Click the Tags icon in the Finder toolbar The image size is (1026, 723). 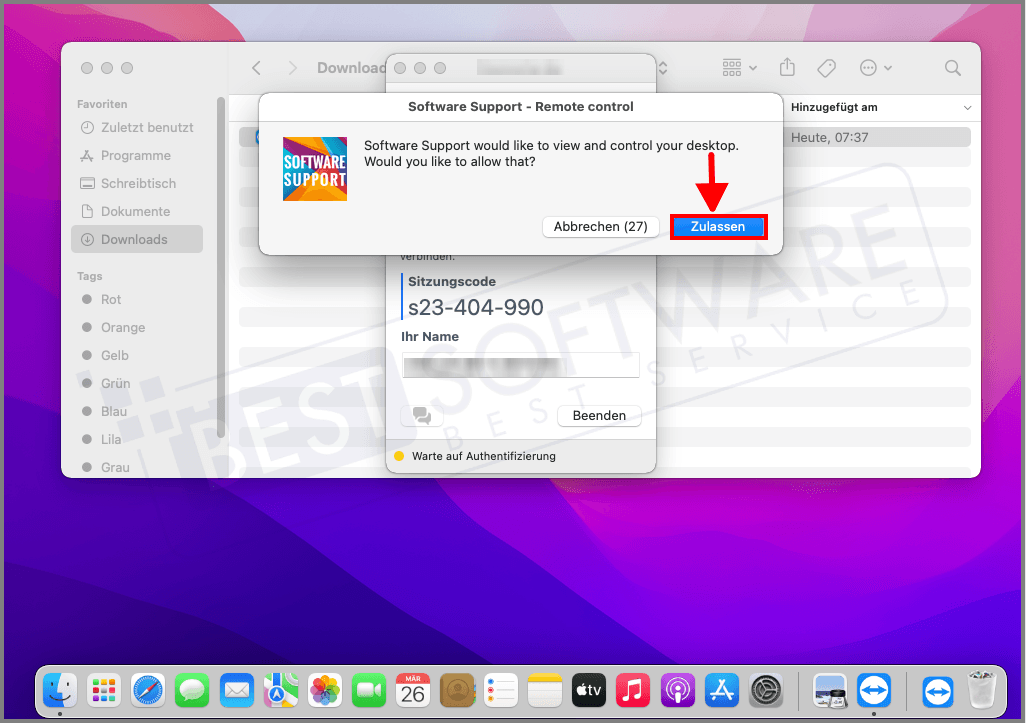coord(826,67)
